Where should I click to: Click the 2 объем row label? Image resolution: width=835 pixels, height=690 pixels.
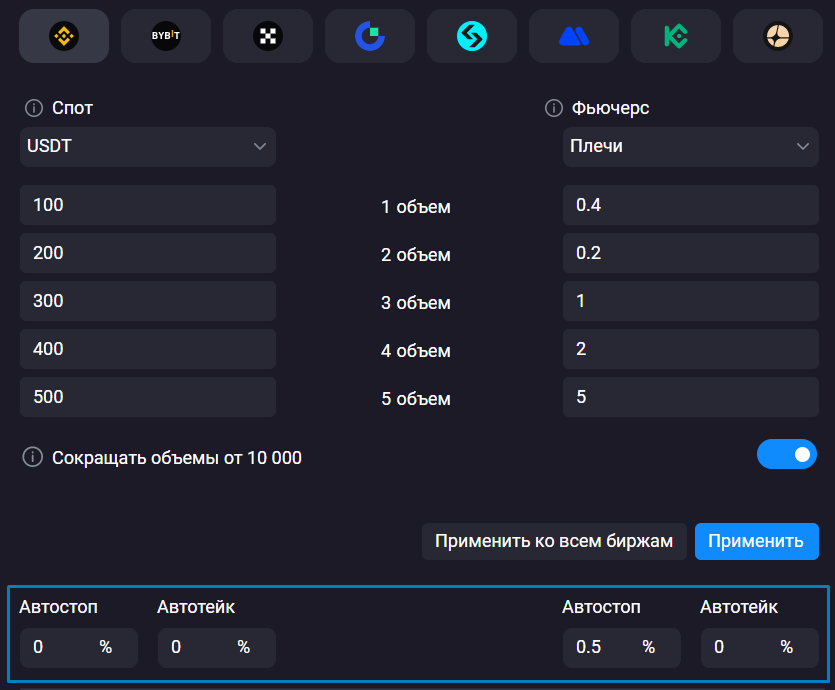(416, 254)
